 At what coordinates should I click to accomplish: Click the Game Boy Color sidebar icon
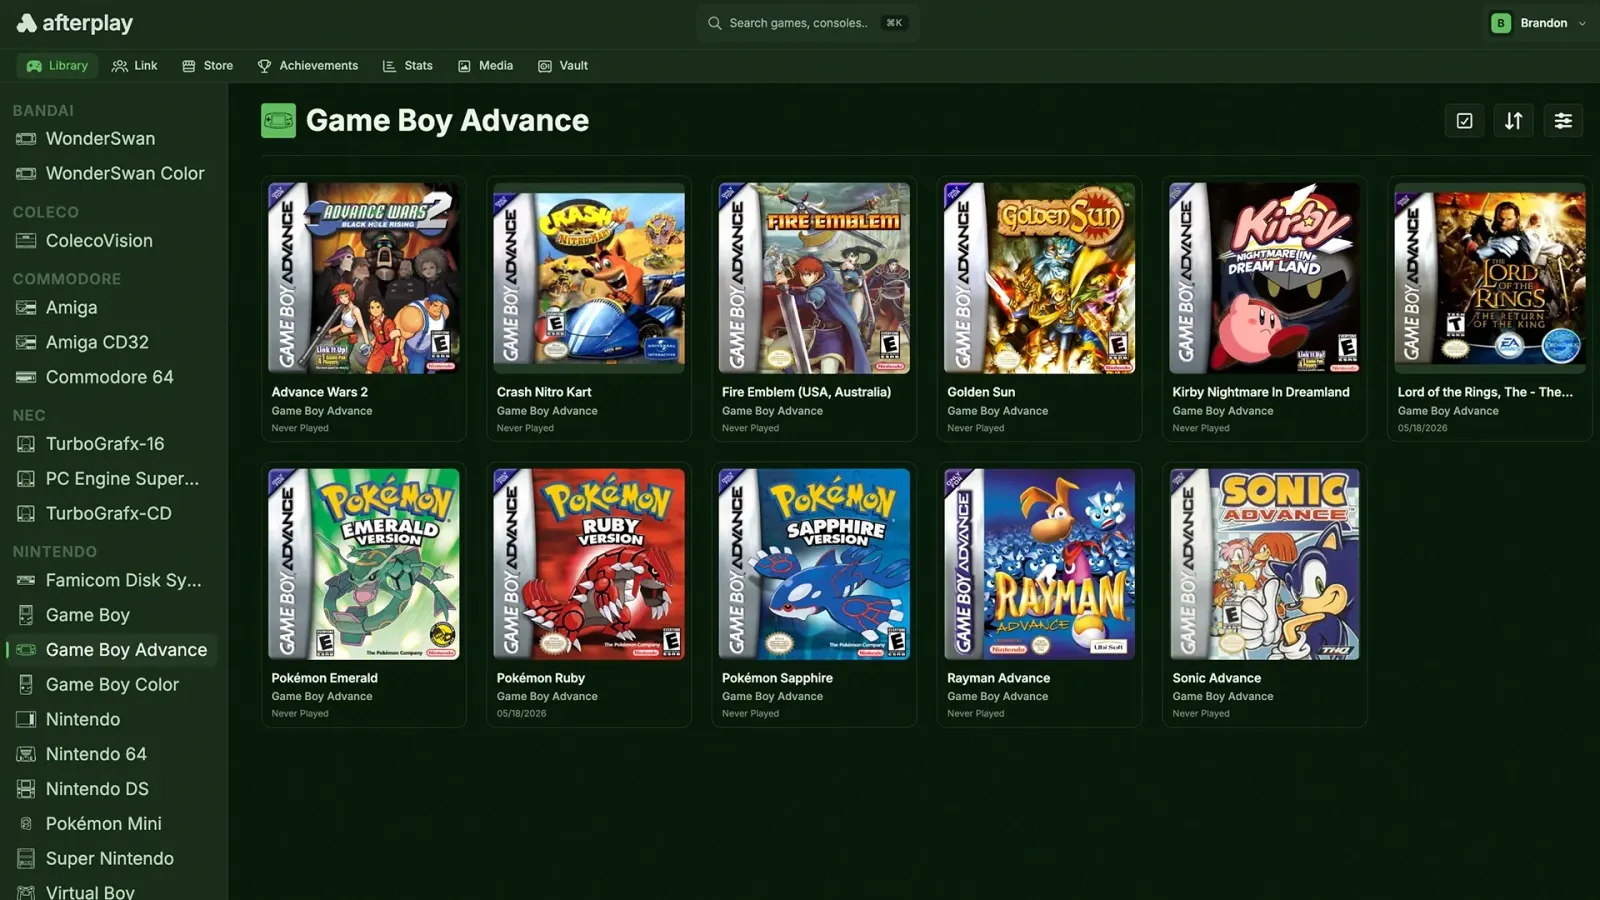click(x=26, y=685)
